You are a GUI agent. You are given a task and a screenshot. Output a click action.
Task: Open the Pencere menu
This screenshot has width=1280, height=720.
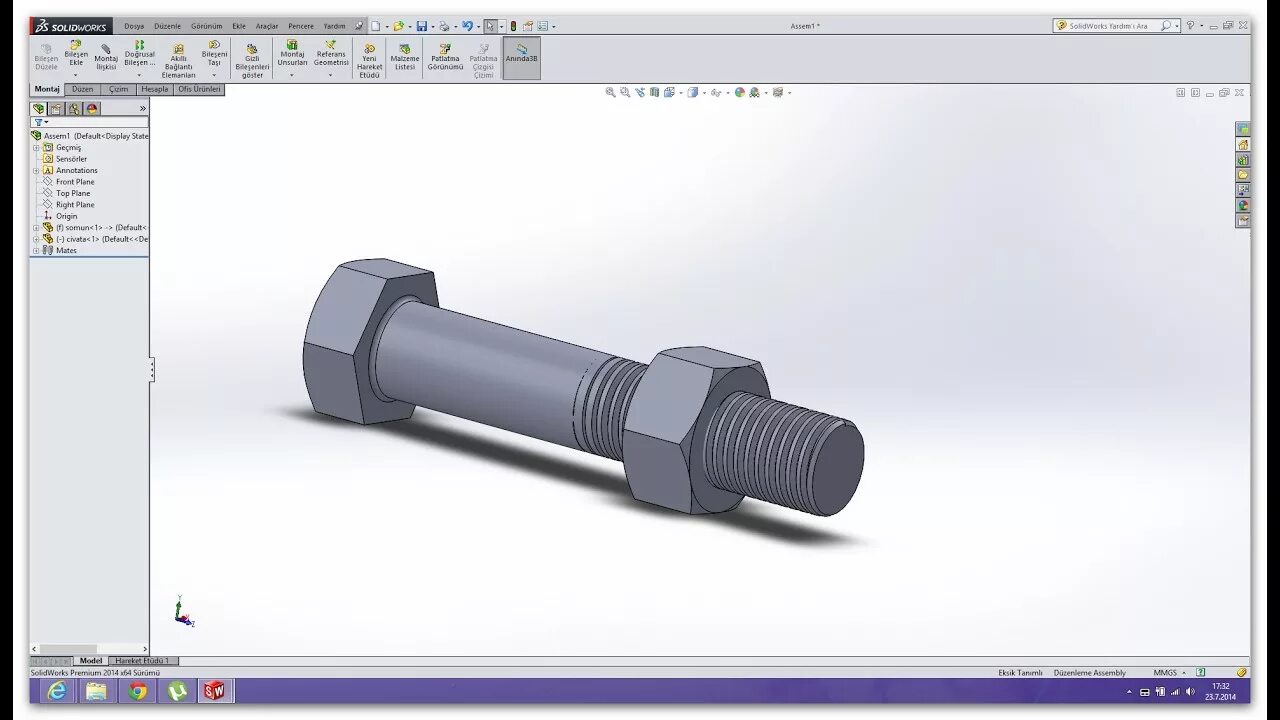301,26
